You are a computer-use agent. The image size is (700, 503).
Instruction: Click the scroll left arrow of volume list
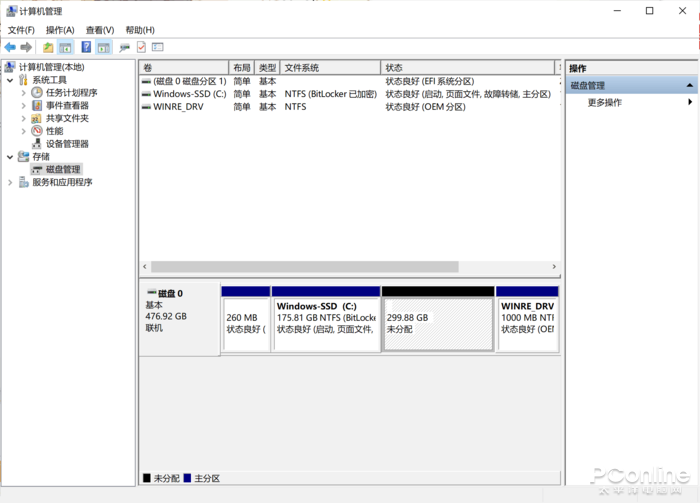point(145,266)
